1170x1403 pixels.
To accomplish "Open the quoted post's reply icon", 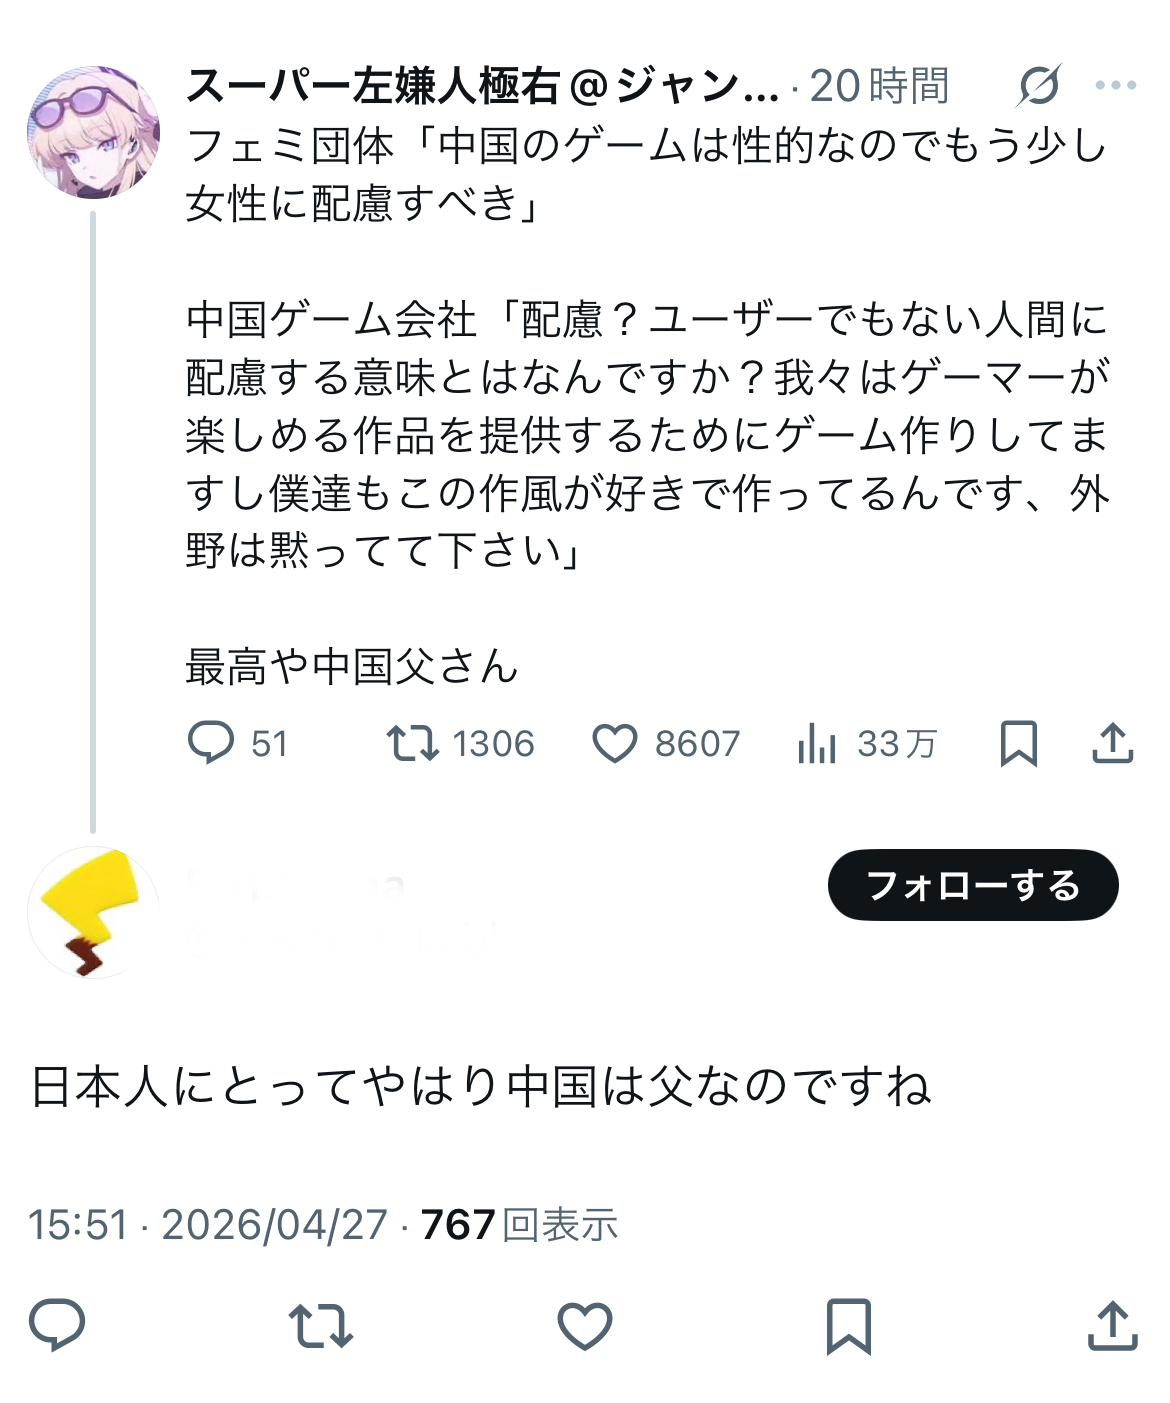I will 211,744.
